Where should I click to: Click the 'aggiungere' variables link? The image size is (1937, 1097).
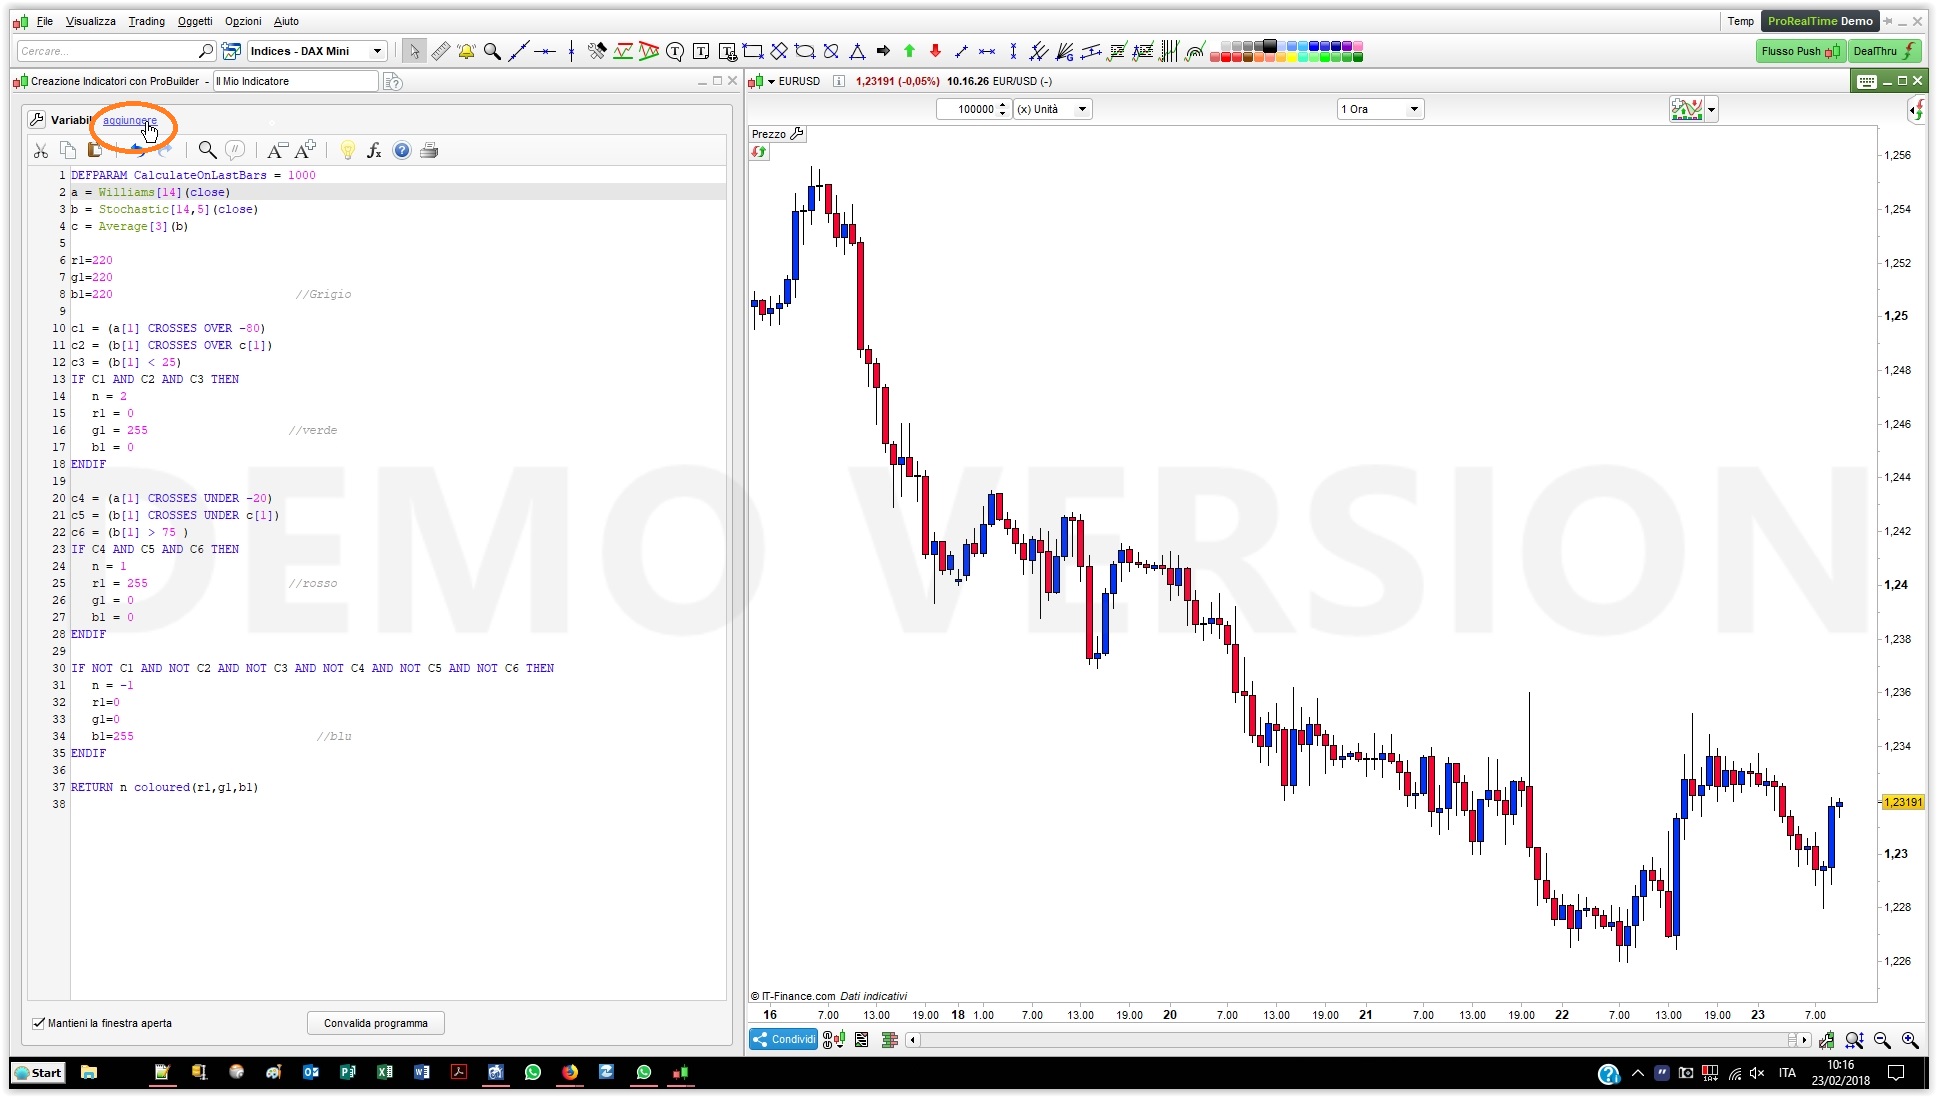(x=129, y=120)
